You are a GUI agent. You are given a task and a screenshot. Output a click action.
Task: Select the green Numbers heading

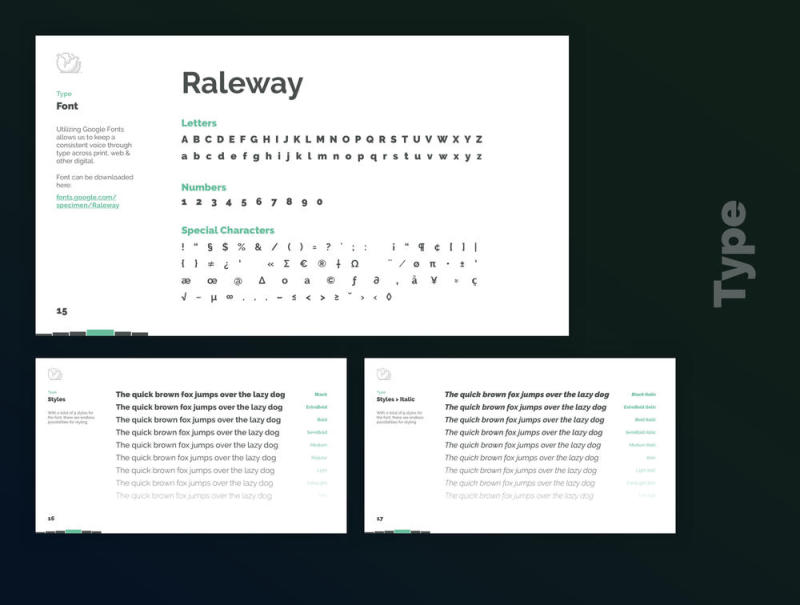(x=203, y=187)
